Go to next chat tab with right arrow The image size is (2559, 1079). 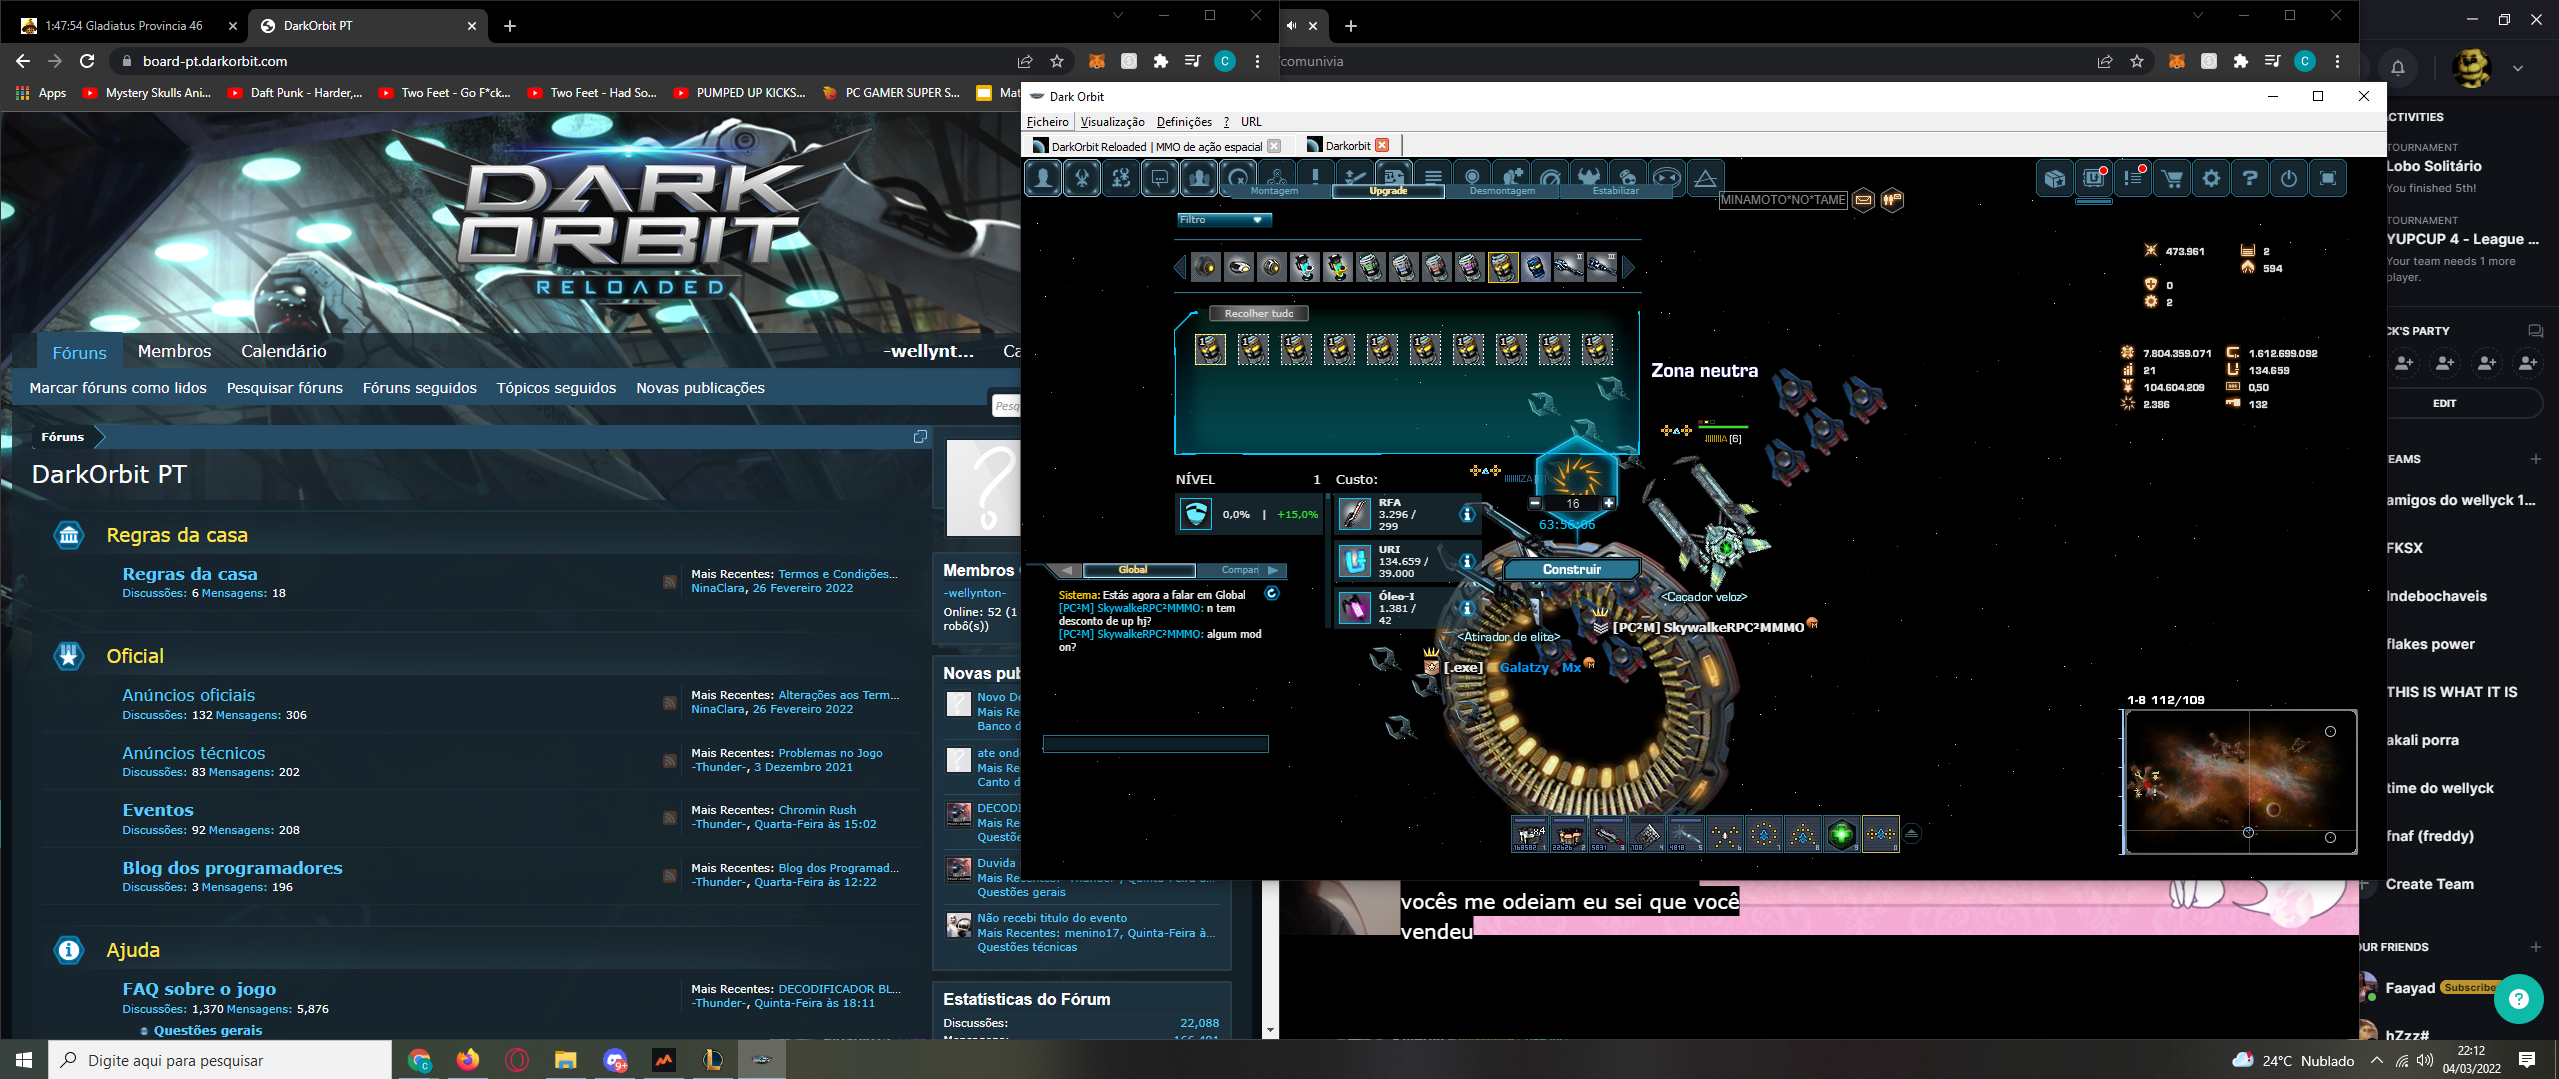coord(1273,570)
